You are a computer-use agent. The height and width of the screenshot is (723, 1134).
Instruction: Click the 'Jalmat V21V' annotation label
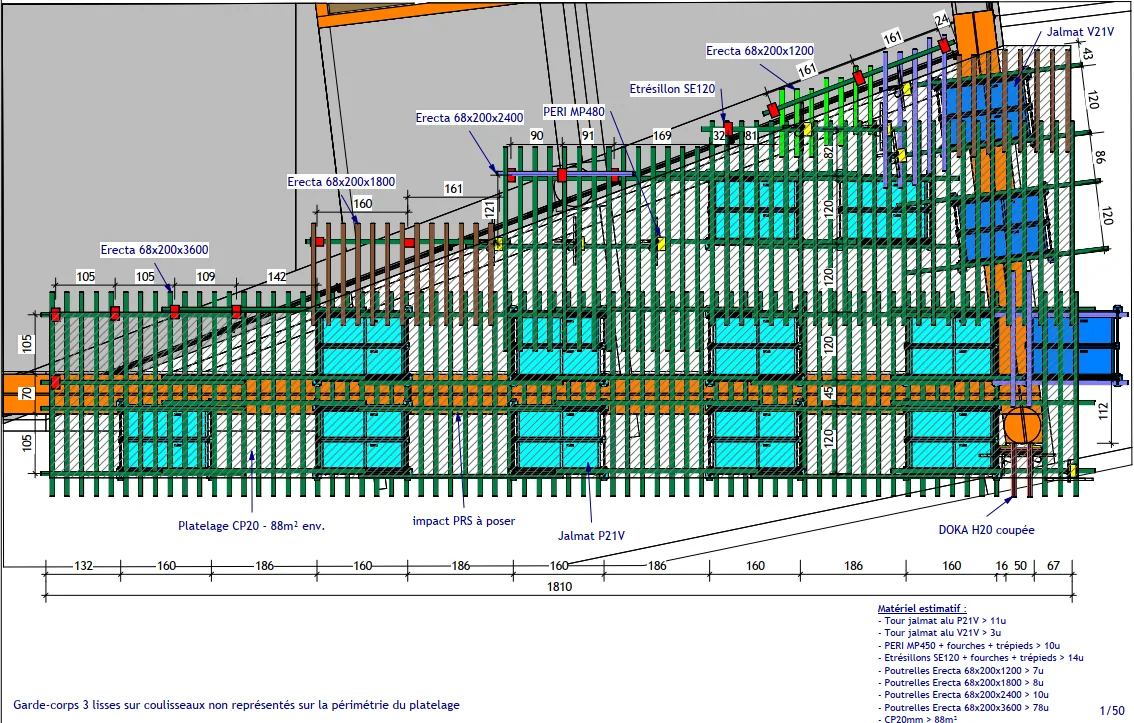[x=1080, y=32]
